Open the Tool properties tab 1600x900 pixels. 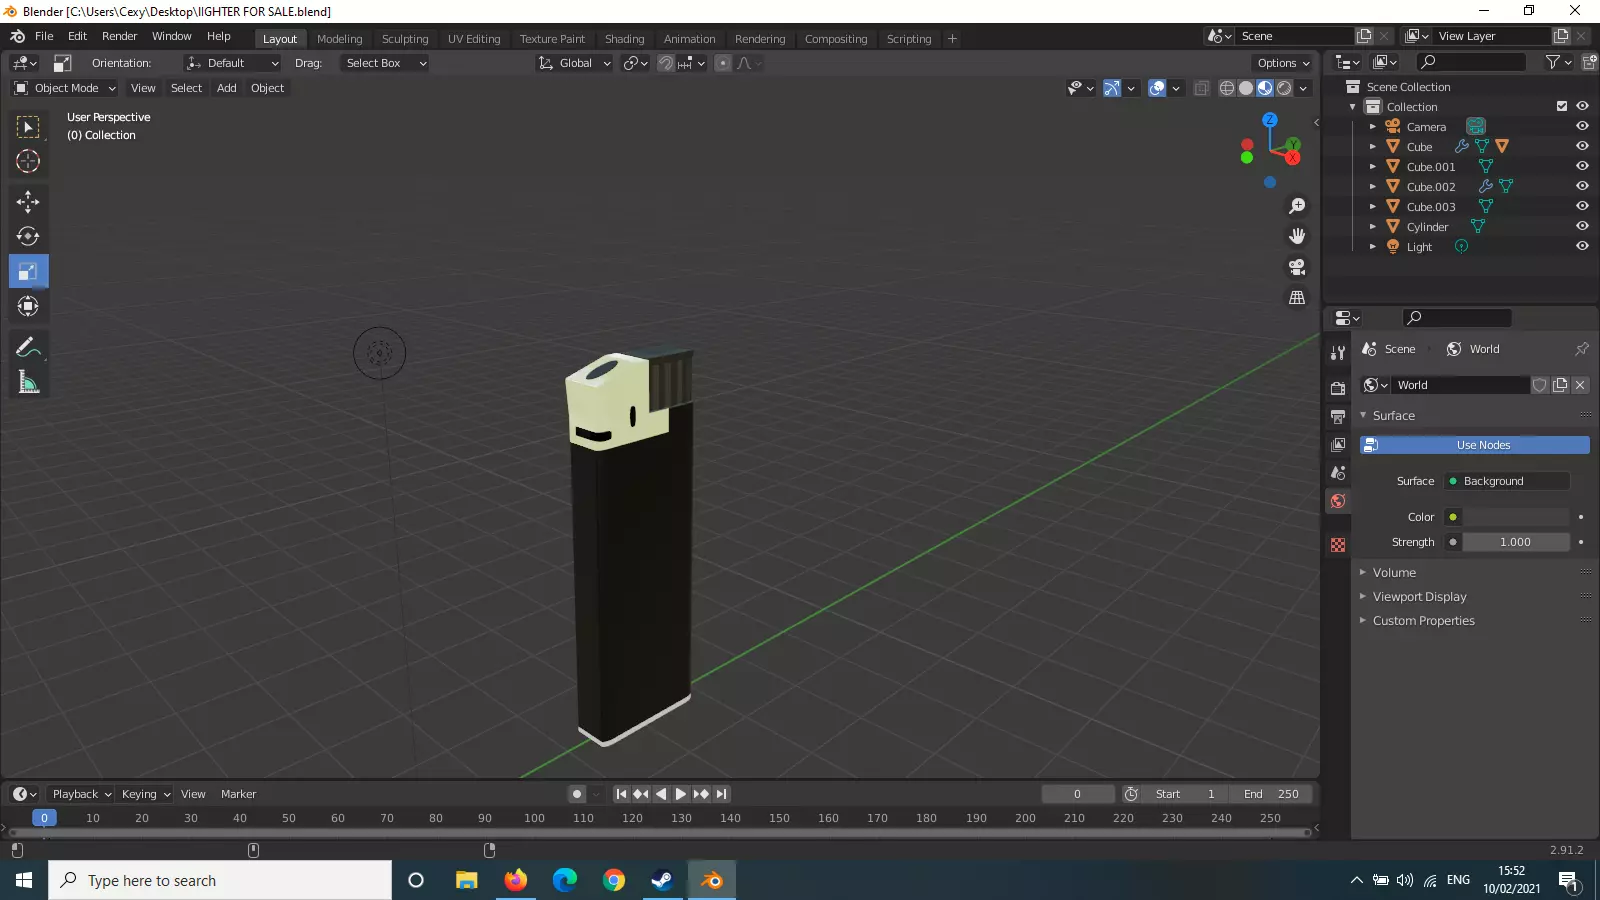click(1338, 353)
